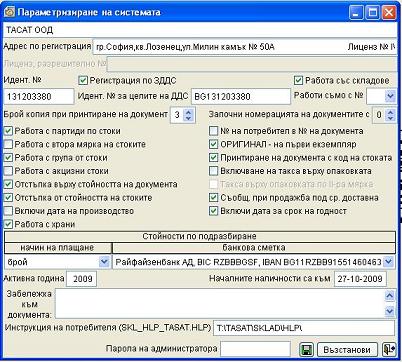
Task: Toggle 'Отстъпка върху стойността на документа'
Action: coord(8,184)
